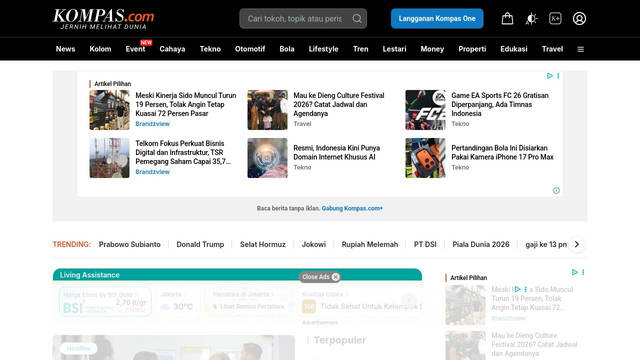Click AI domain article thumbnail
This screenshot has height=360, width=640.
tap(267, 158)
